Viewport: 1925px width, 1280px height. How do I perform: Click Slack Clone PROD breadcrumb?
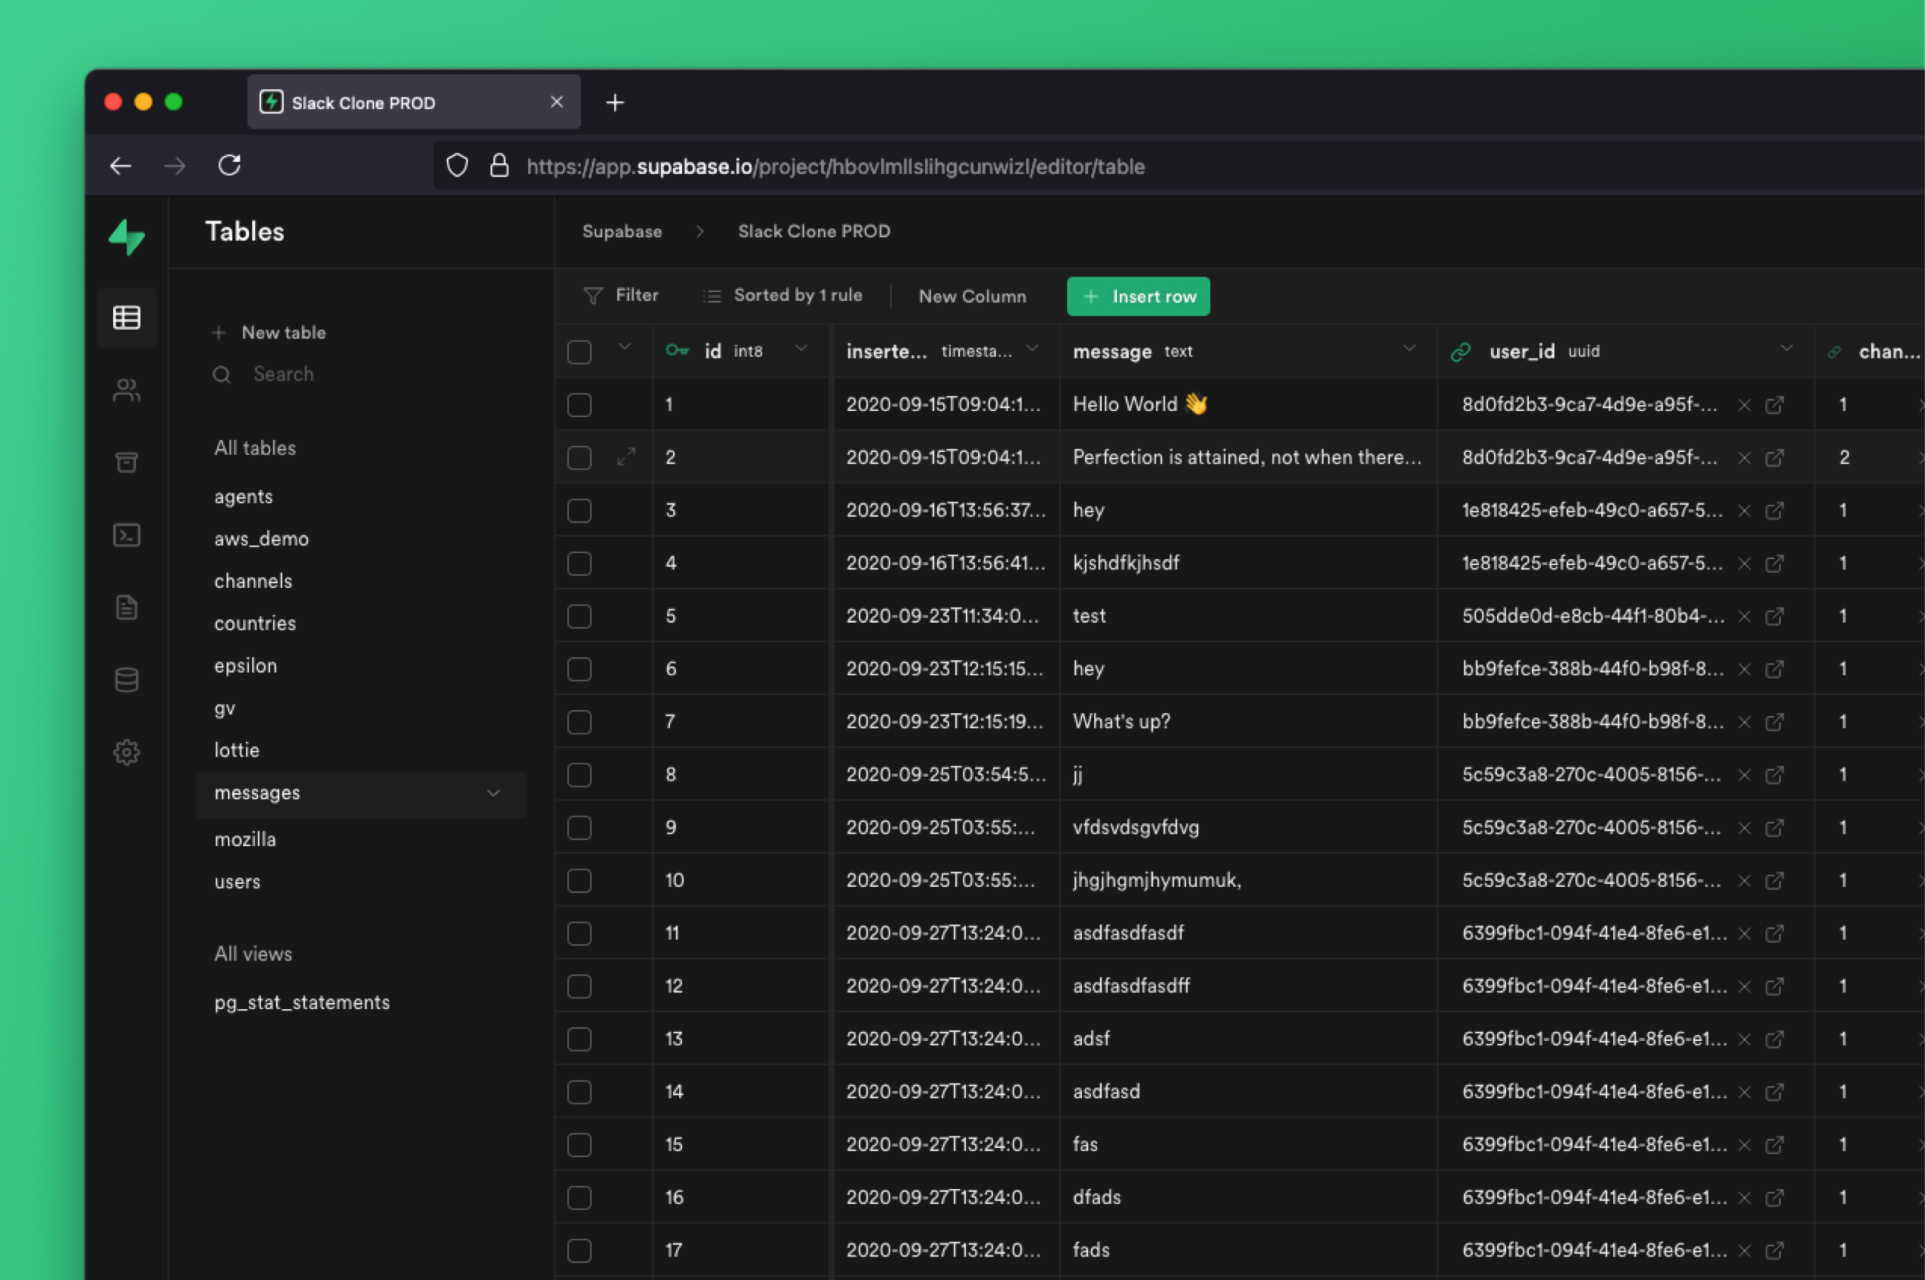pyautogui.click(x=814, y=231)
